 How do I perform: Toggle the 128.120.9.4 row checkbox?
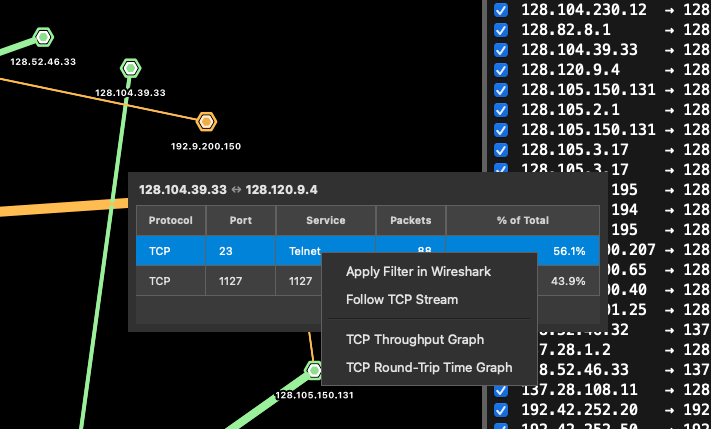[x=501, y=70]
